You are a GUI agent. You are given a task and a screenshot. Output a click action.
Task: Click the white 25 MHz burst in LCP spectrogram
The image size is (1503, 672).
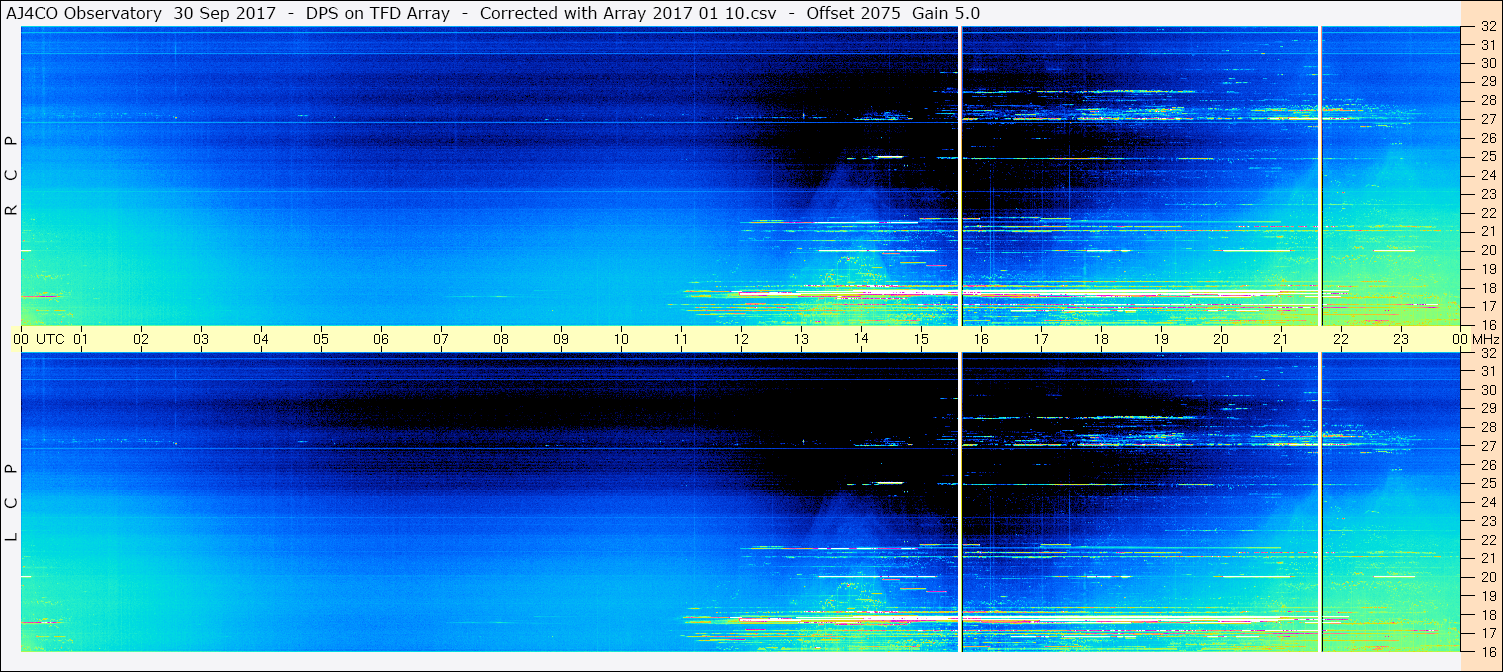(888, 483)
